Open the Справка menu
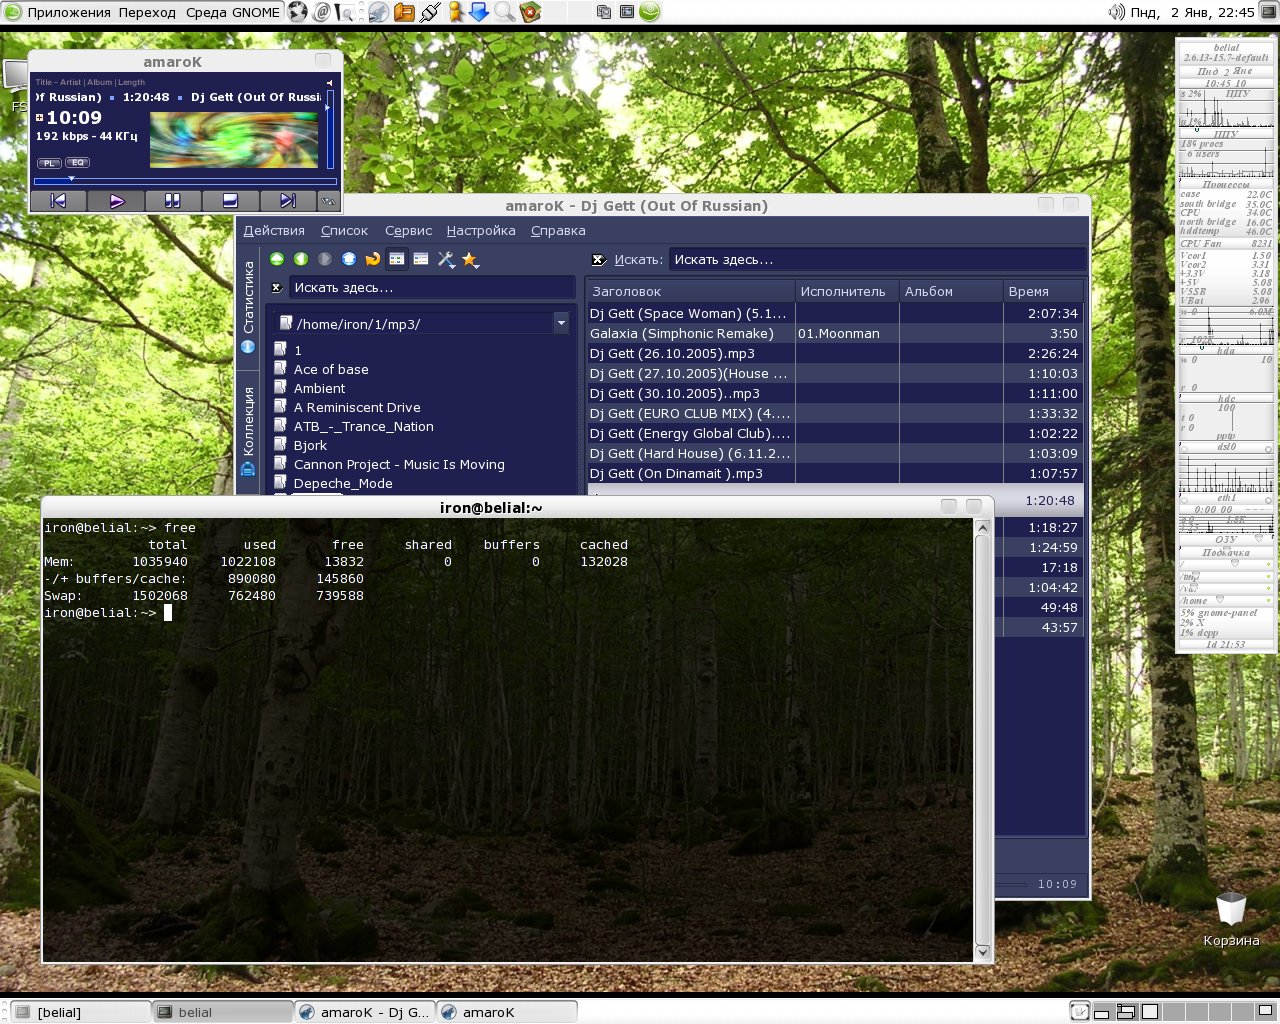Viewport: 1280px width, 1024px height. coord(558,231)
